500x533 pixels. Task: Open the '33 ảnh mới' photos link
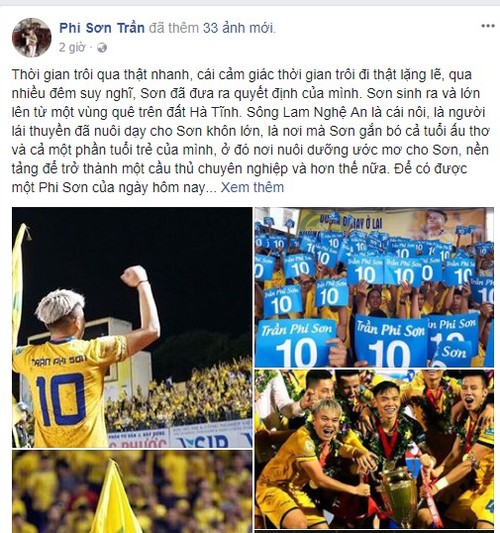(x=238, y=28)
